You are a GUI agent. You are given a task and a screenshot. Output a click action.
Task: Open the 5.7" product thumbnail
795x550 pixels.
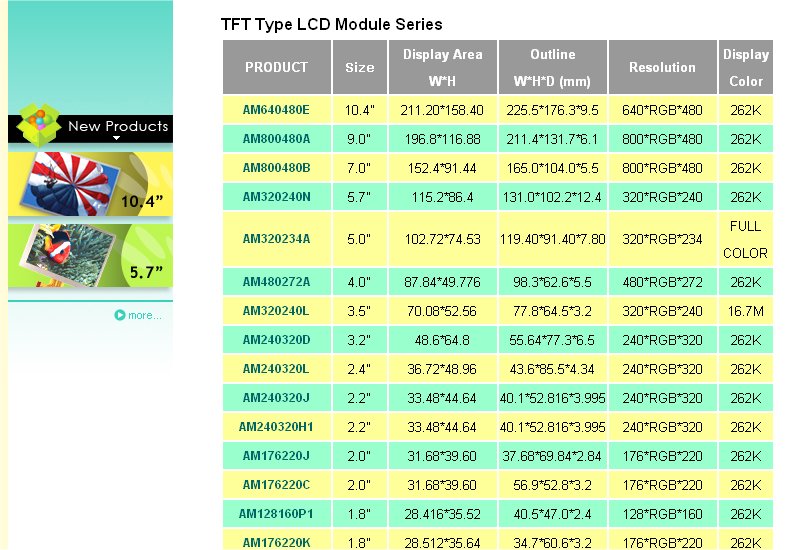pos(90,255)
